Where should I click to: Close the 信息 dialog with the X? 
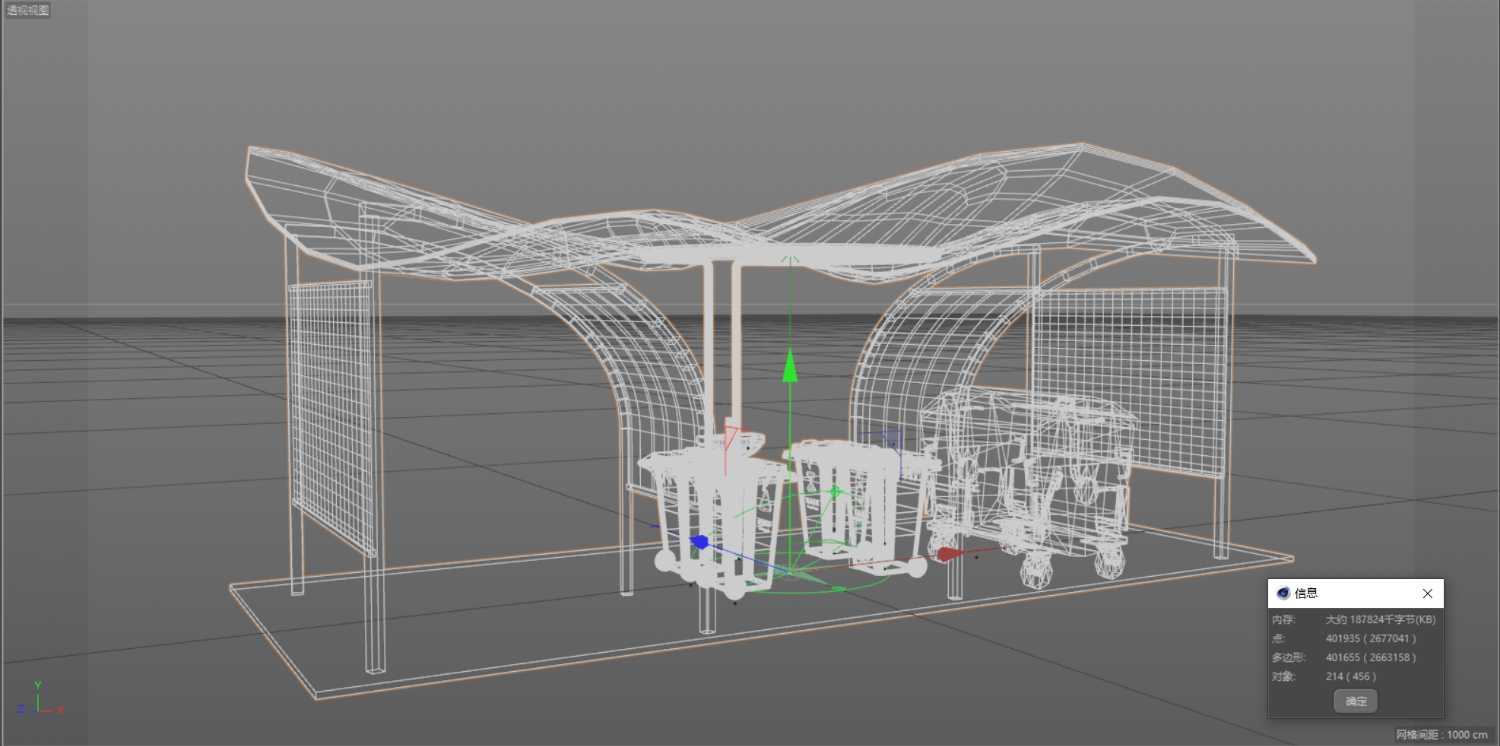tap(1427, 593)
